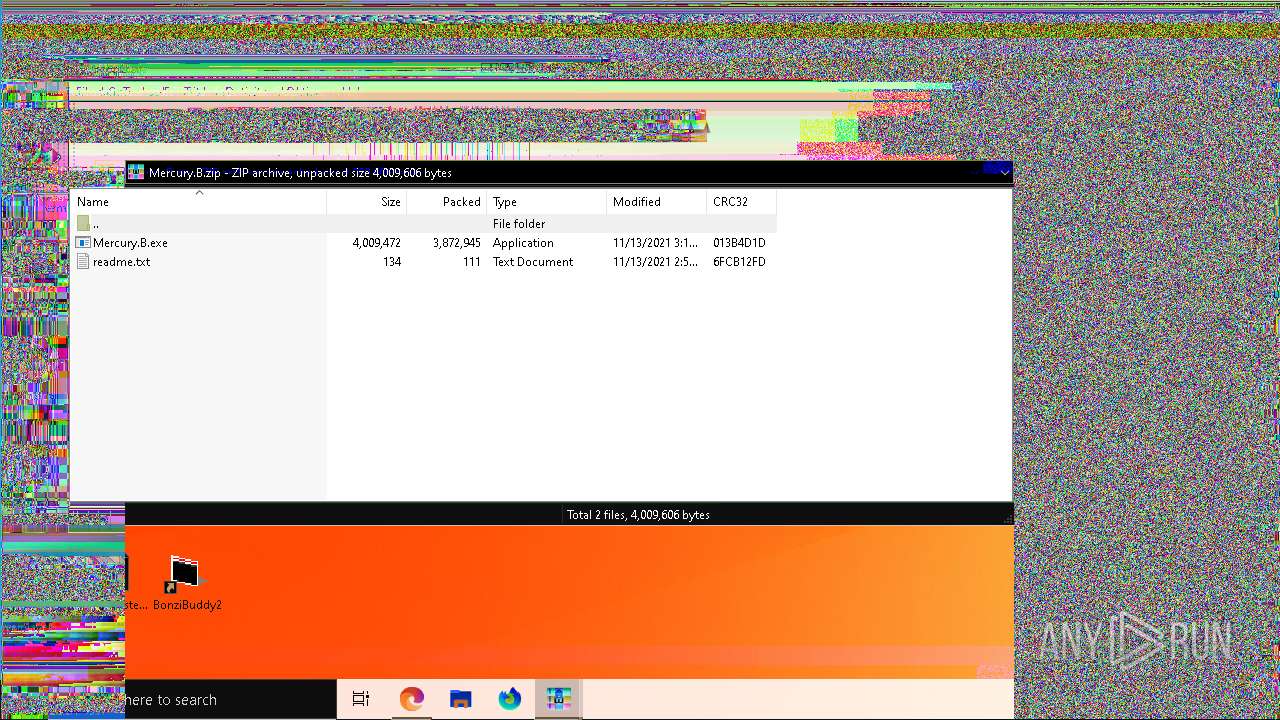
Task: Click readme.txt modified date cell
Action: (656, 262)
